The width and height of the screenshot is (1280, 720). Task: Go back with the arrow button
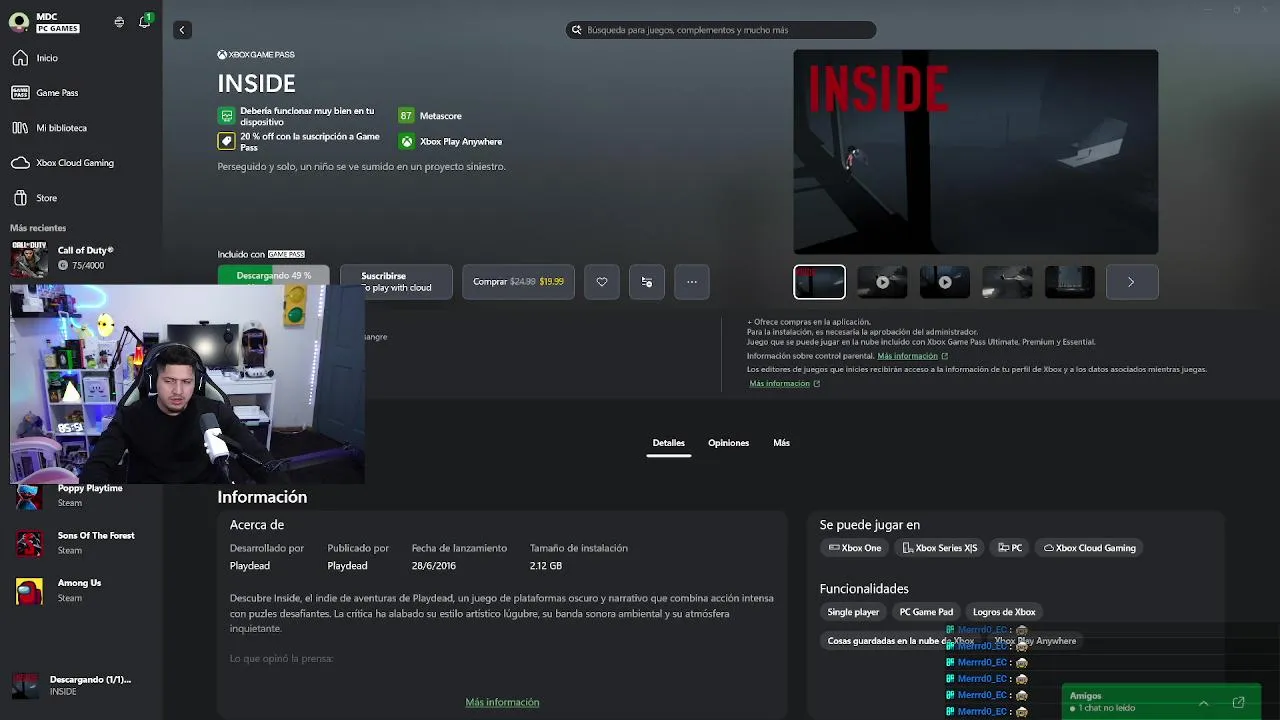[182, 30]
